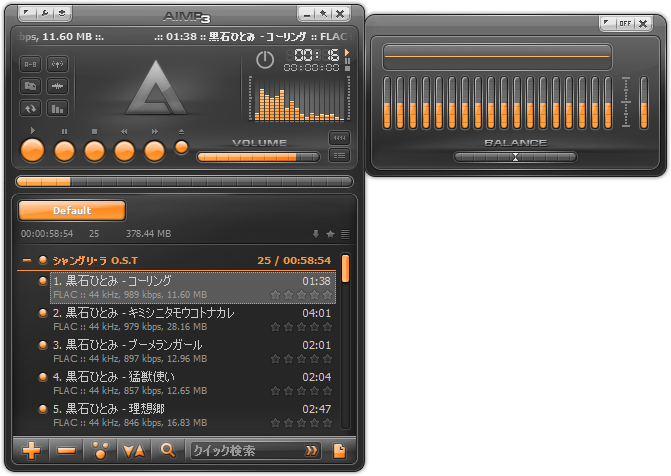Toggle the playlist panel button

click(339, 155)
